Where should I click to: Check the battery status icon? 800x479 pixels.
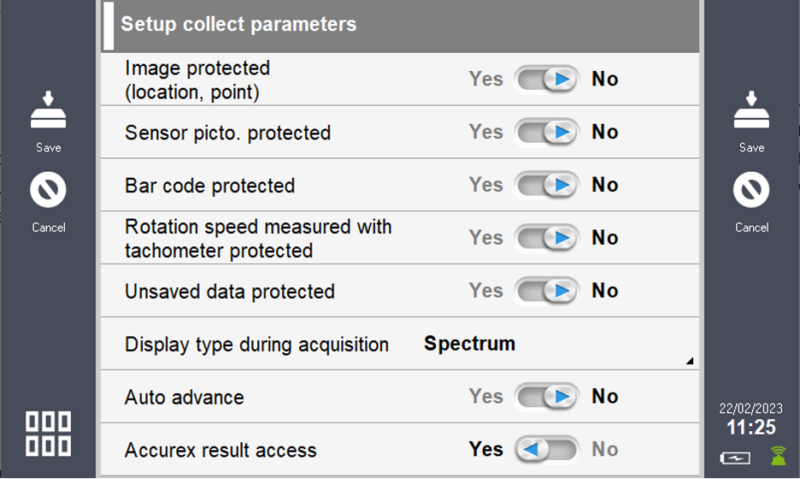(735, 458)
